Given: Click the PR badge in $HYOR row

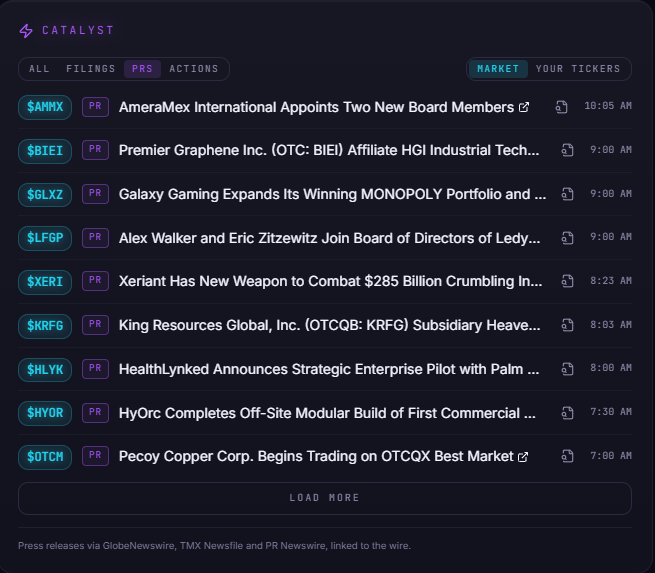Looking at the screenshot, I should point(95,412).
